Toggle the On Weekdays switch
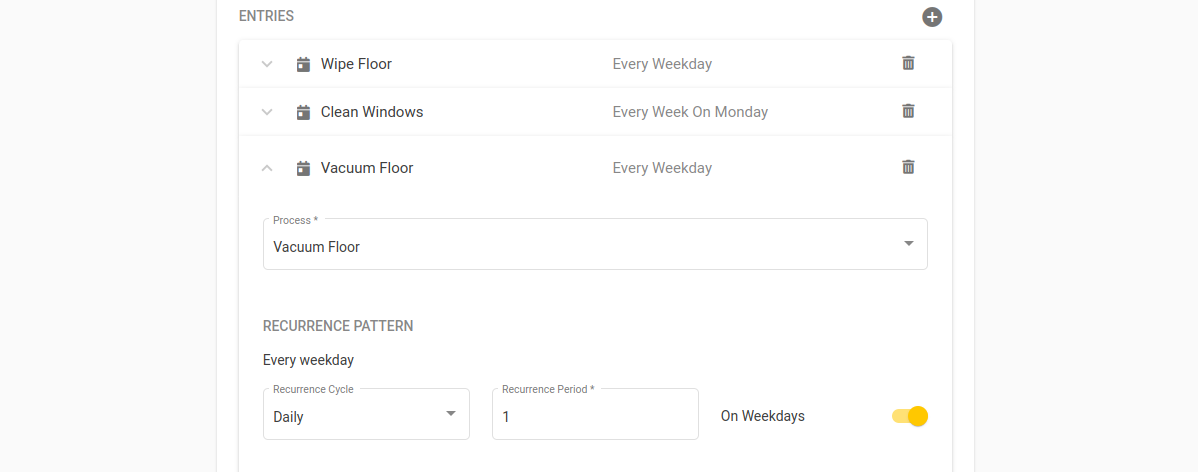The image size is (1198, 472). 910,416
